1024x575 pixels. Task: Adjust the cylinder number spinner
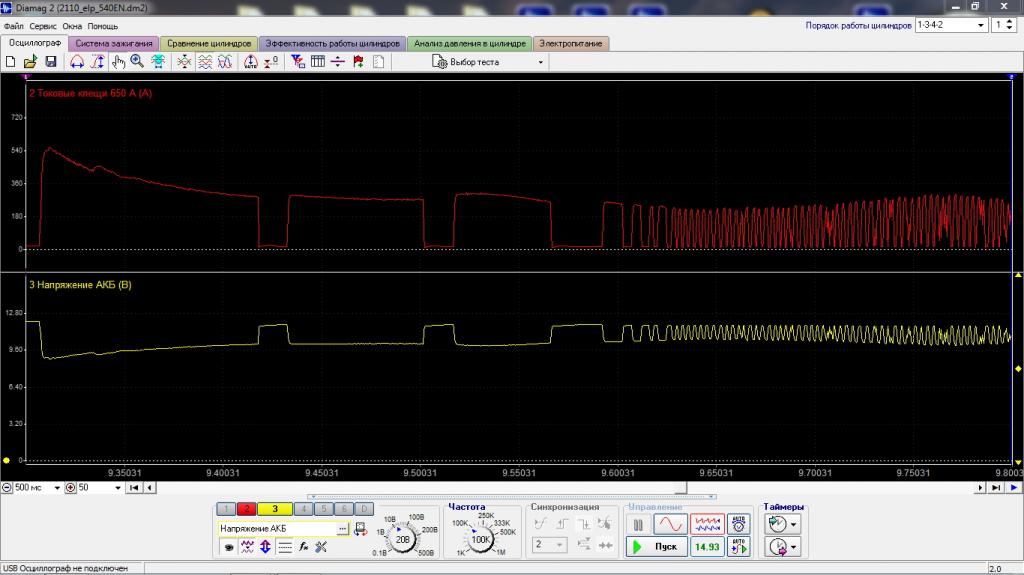point(1010,25)
